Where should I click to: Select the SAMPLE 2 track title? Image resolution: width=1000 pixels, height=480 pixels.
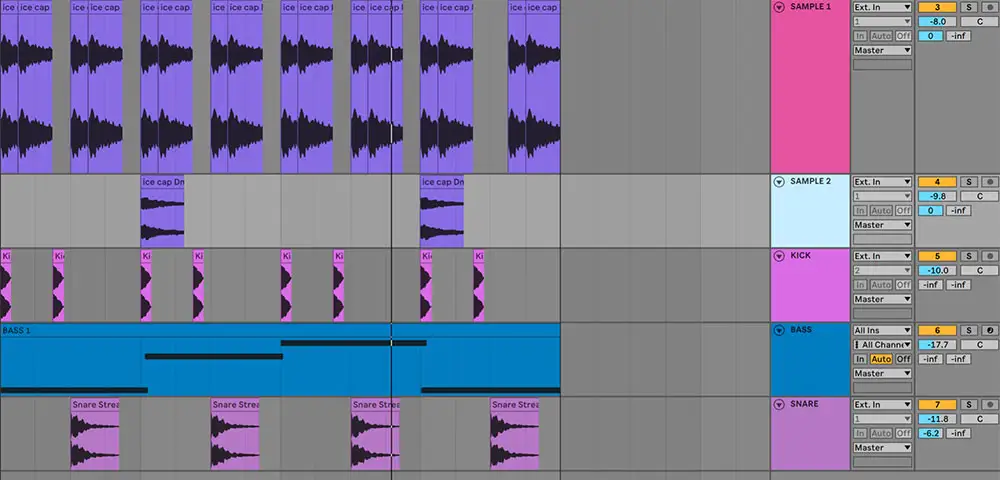(x=810, y=182)
